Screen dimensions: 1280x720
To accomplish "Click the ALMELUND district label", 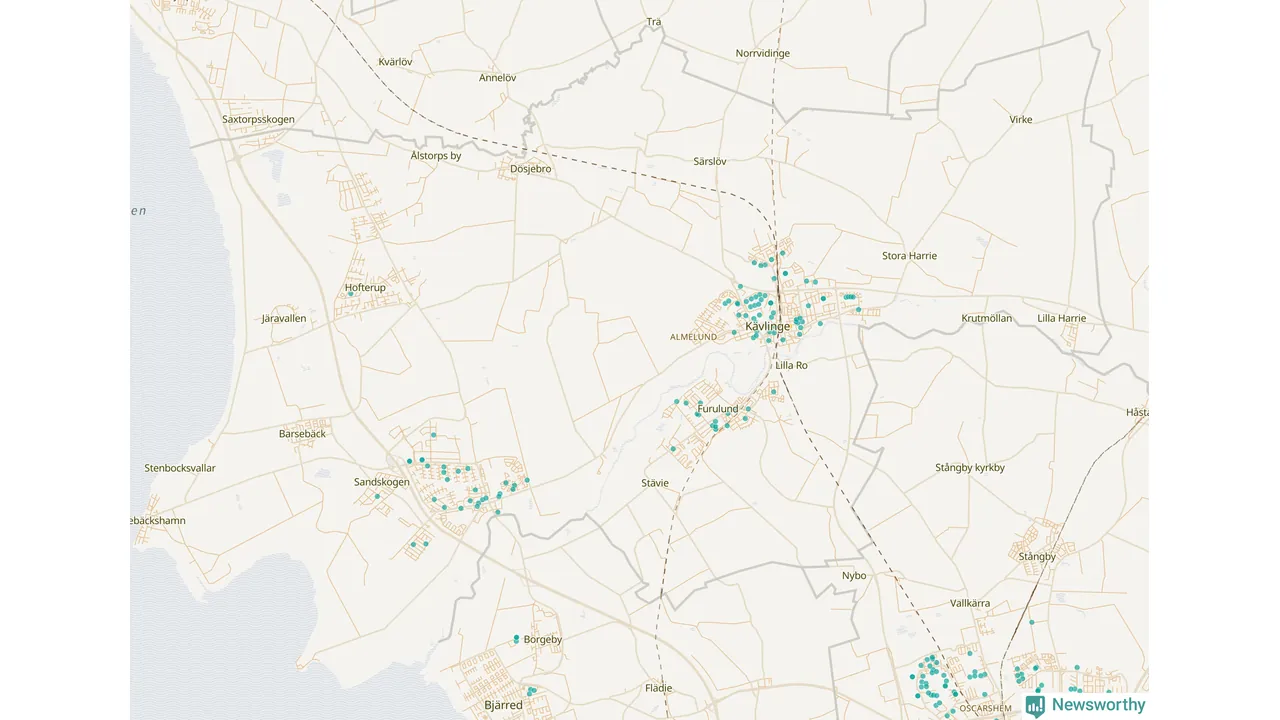I will (693, 338).
